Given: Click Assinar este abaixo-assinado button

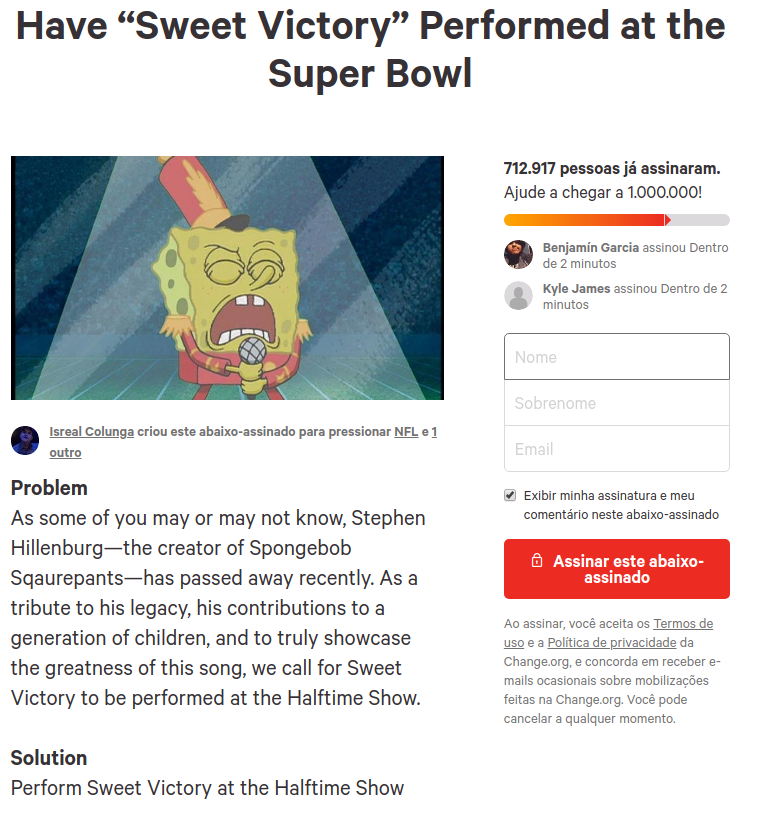Looking at the screenshot, I should coord(616,569).
